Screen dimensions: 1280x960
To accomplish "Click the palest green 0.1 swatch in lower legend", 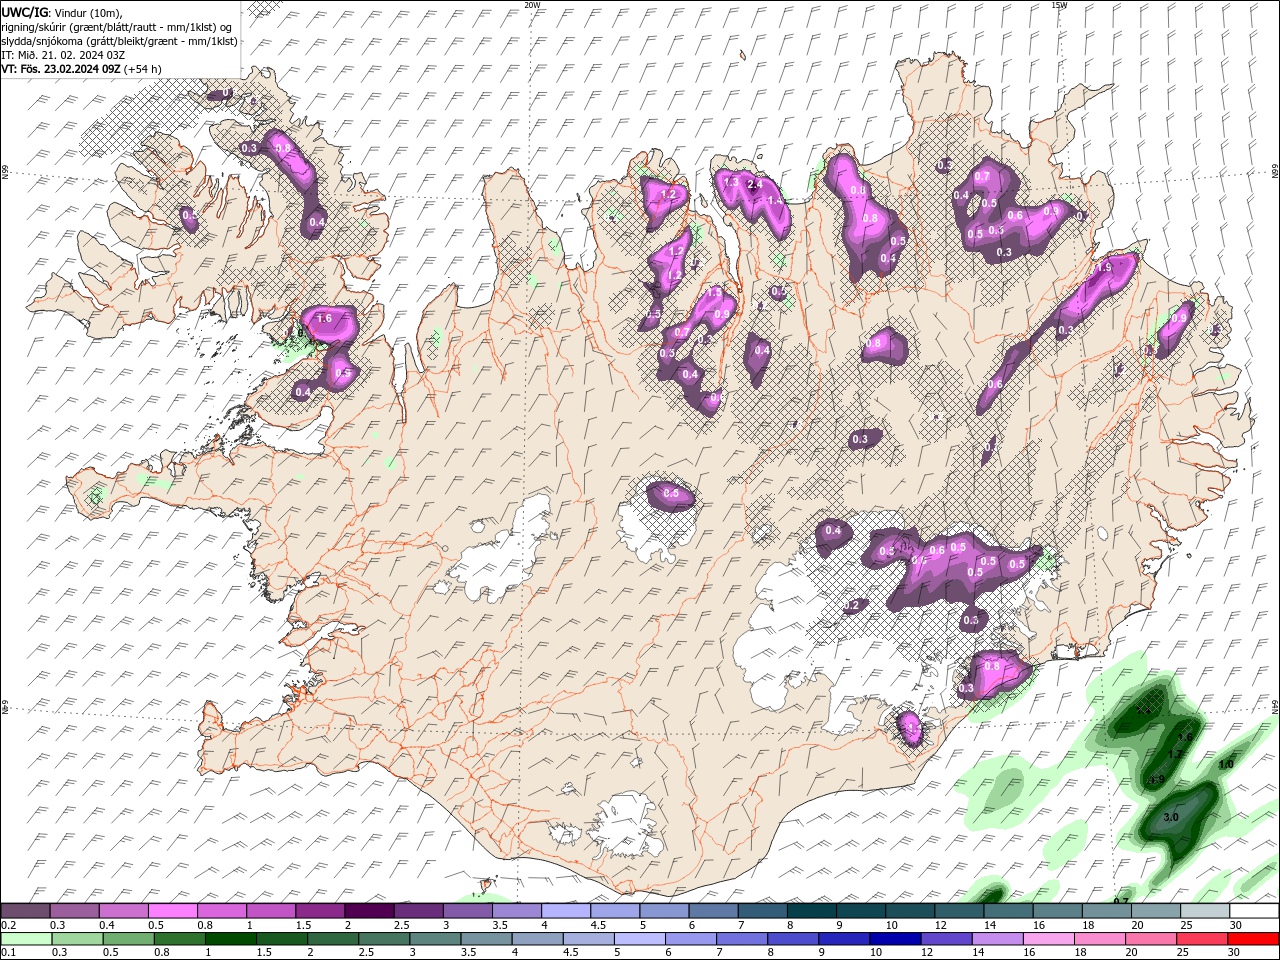I will (x=26, y=939).
